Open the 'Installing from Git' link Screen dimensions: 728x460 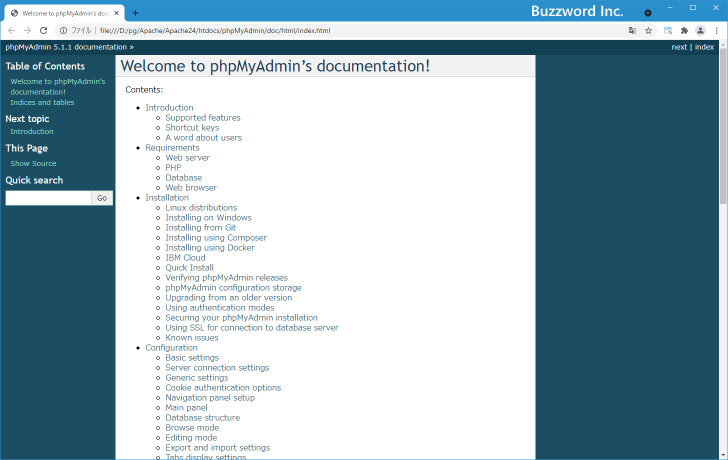pyautogui.click(x=201, y=228)
